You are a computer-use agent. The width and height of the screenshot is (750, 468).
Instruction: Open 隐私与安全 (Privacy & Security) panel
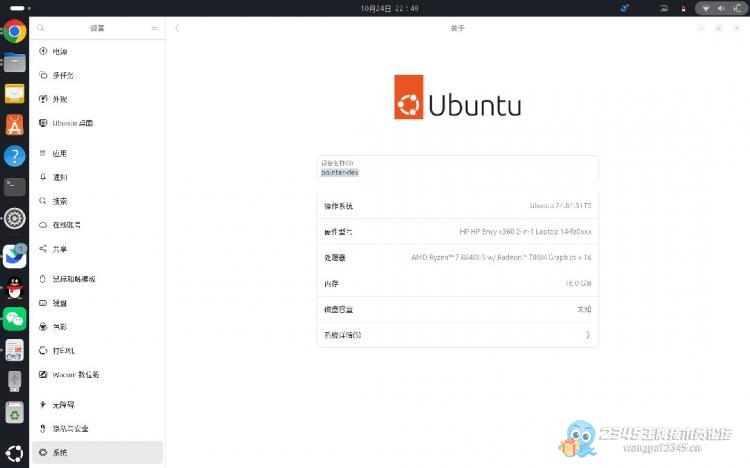point(70,429)
